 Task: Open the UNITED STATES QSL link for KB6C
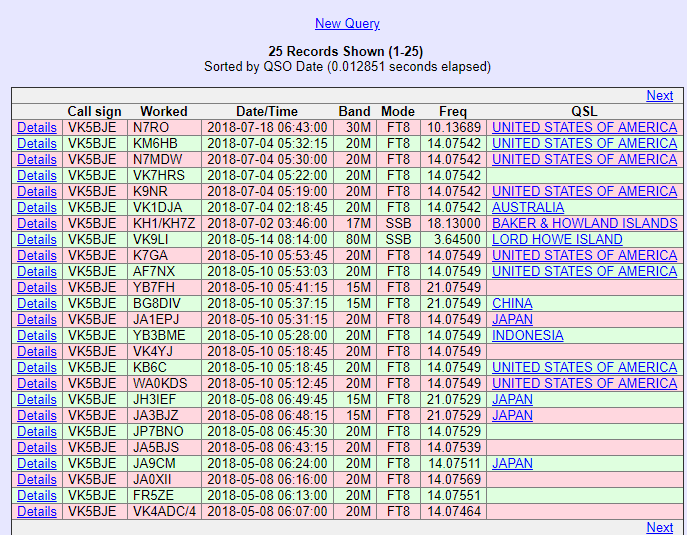point(584,367)
